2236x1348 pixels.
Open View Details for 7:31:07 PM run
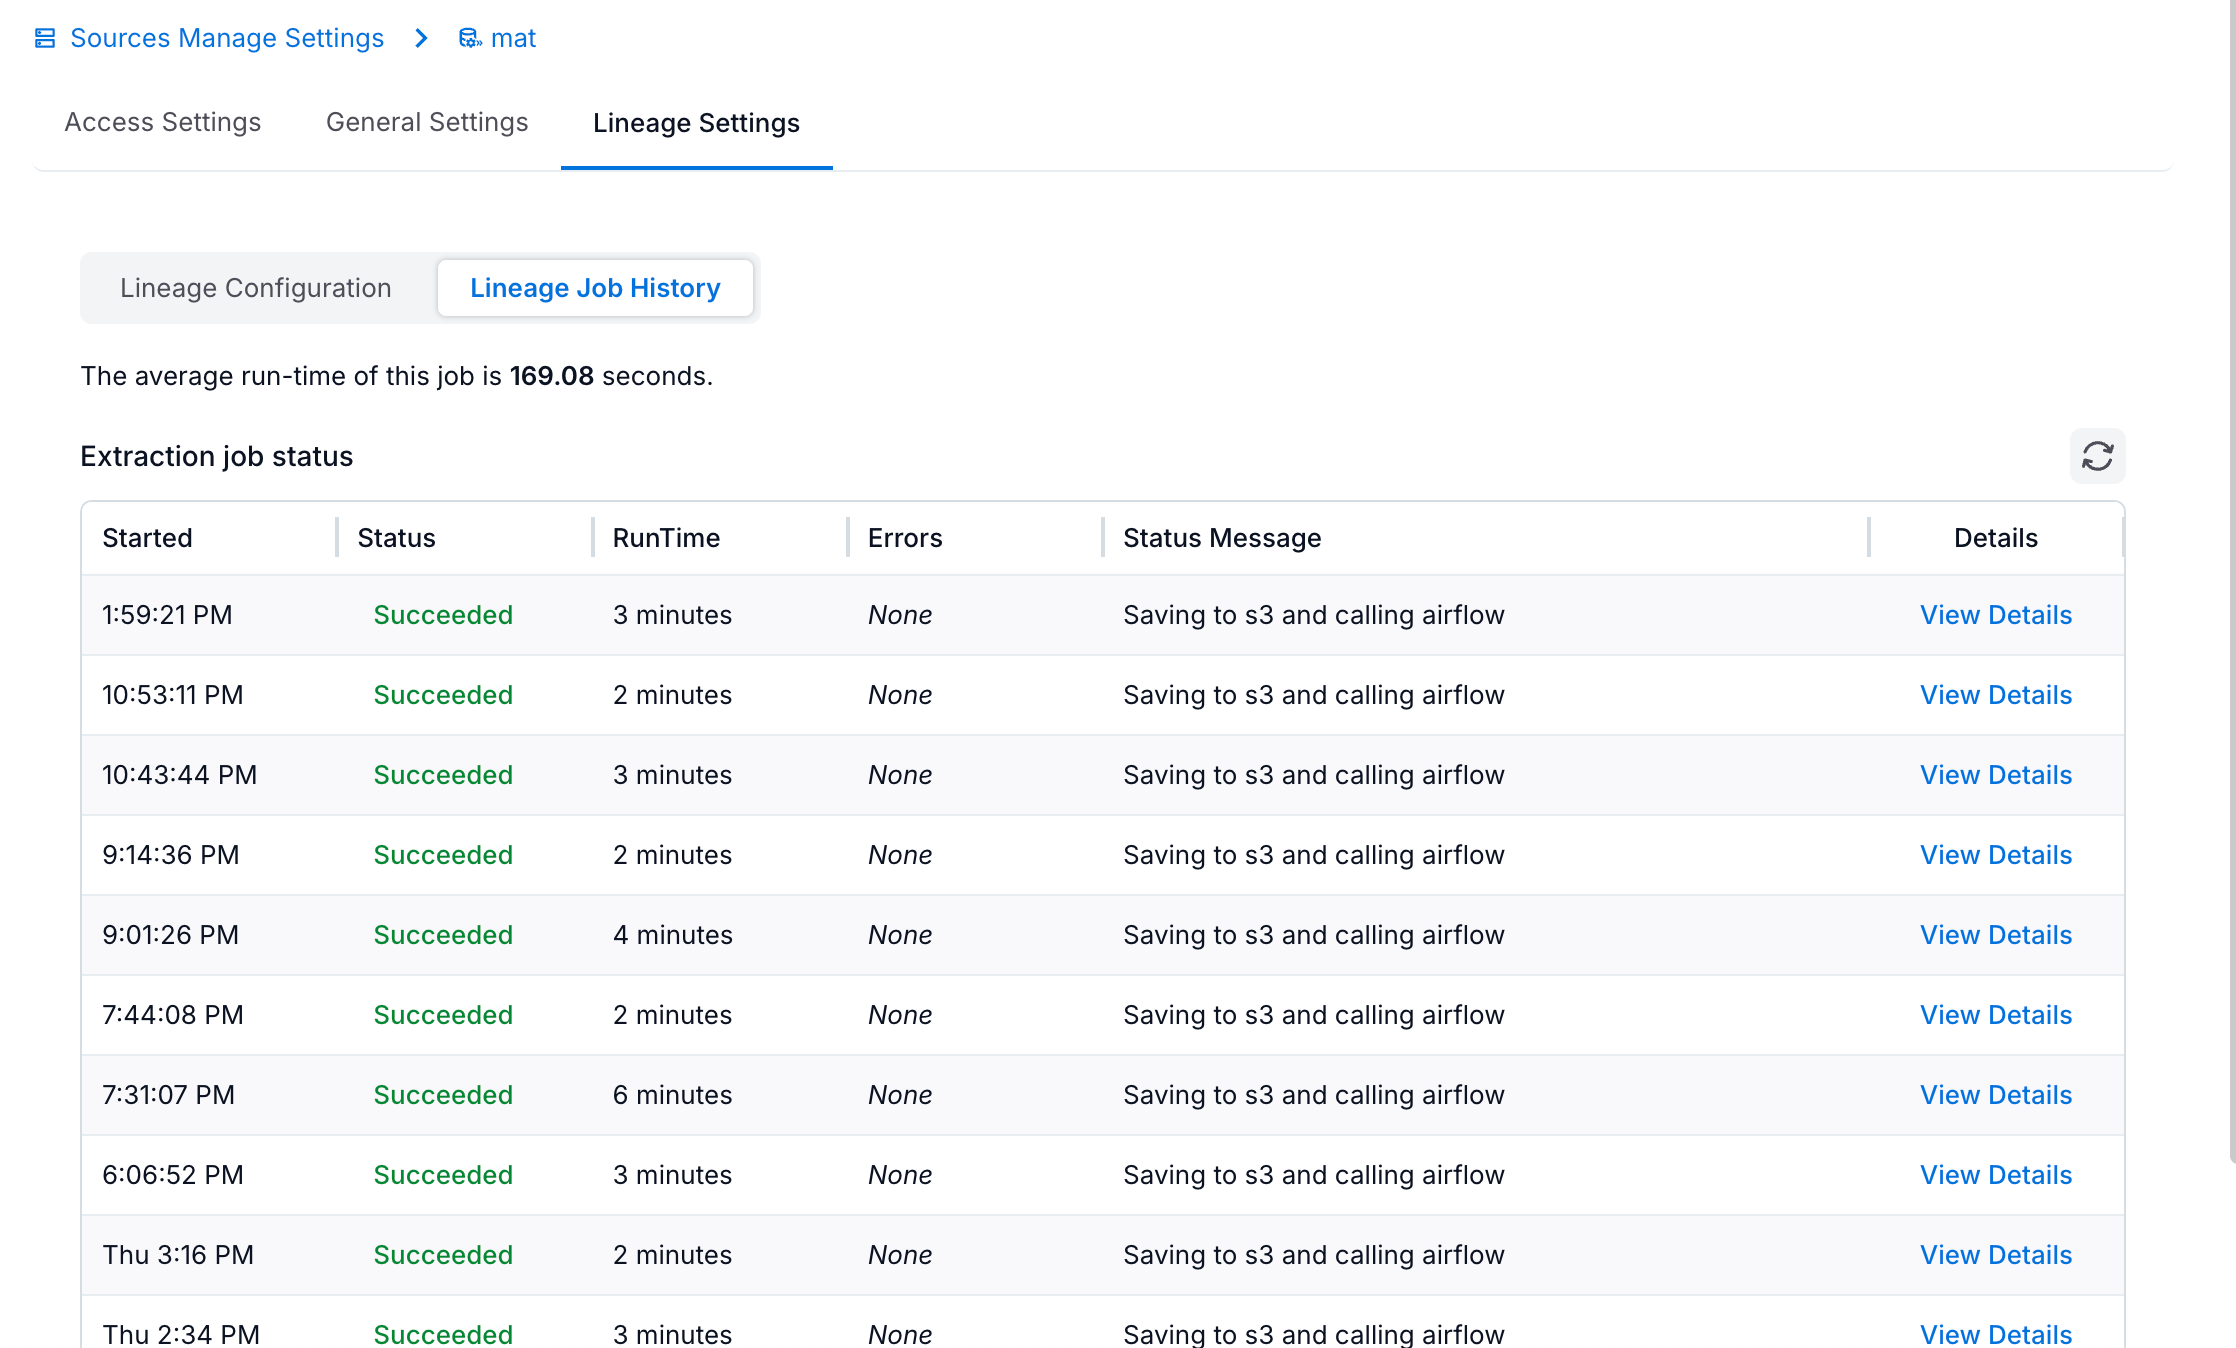(1995, 1095)
